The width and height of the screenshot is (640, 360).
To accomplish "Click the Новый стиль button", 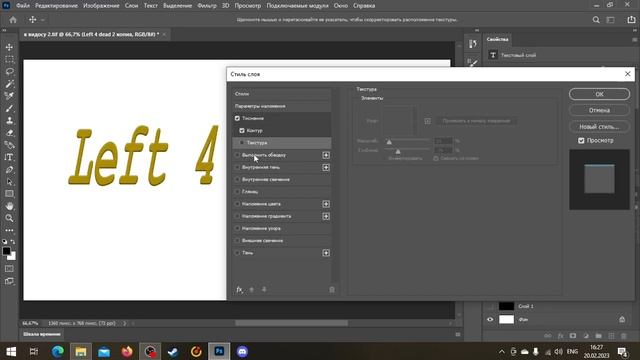I will click(x=599, y=127).
